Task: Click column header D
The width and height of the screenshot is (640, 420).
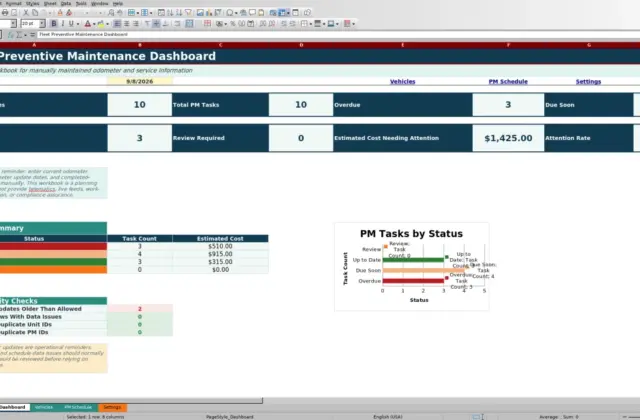Action: tap(301, 45)
